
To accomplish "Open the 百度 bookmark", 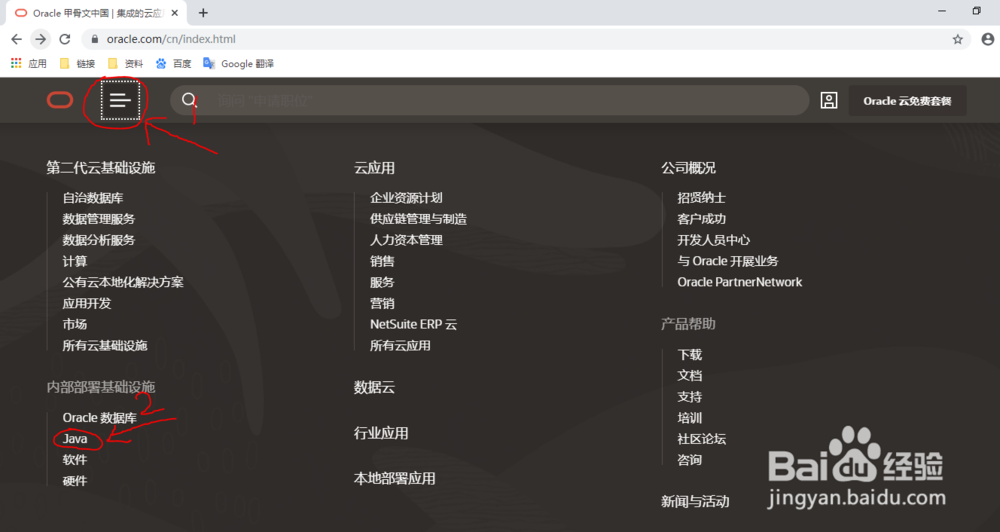I will tap(173, 63).
